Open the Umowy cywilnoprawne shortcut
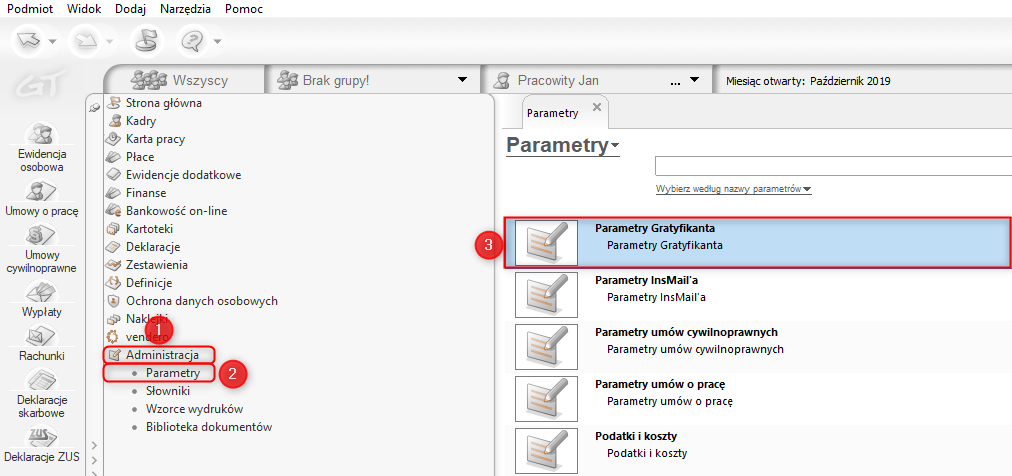This screenshot has width=1012, height=476. click(x=41, y=250)
